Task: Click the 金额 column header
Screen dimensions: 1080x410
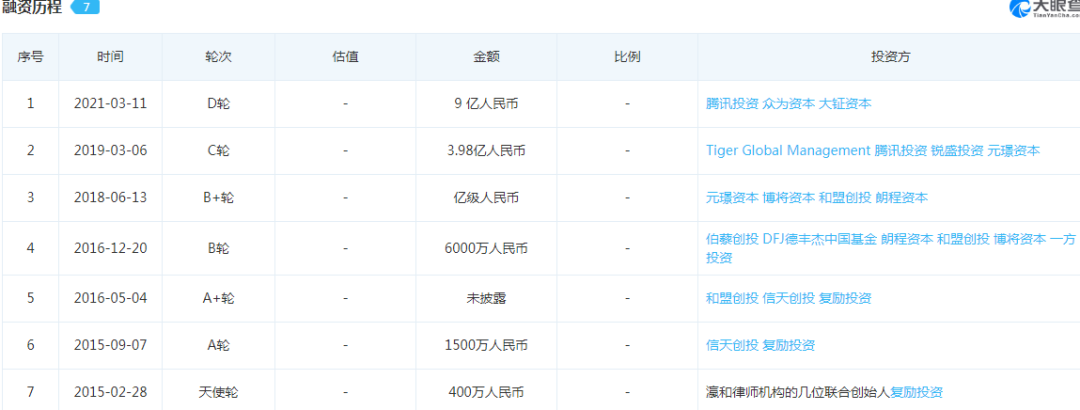Action: [x=487, y=57]
